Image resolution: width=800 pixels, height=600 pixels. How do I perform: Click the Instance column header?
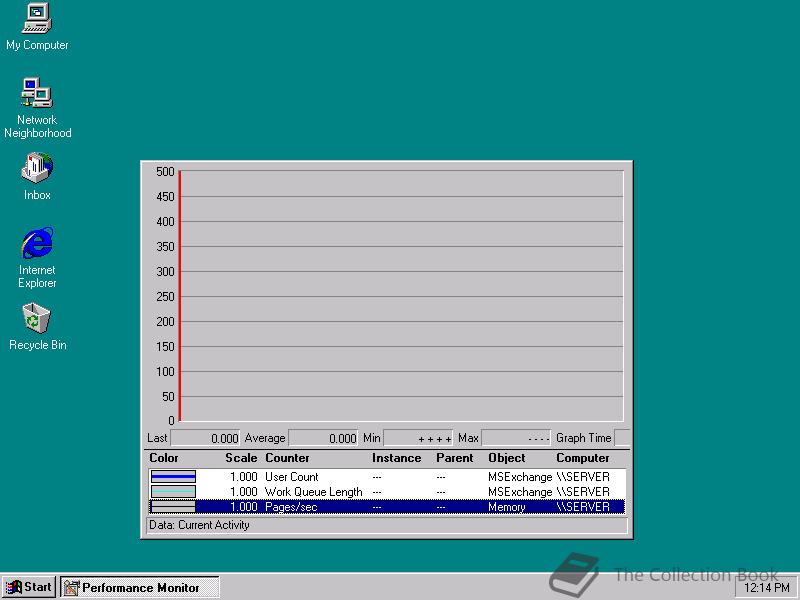[396, 458]
